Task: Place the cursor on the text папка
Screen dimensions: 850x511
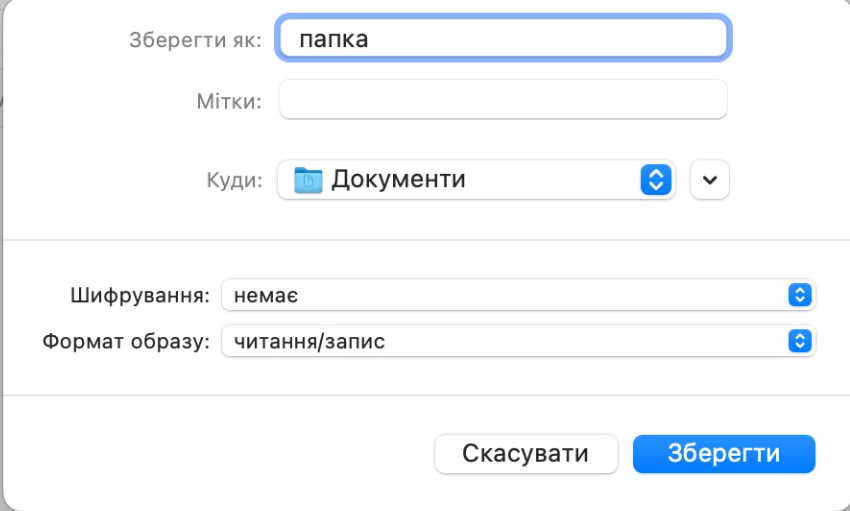Action: click(333, 40)
